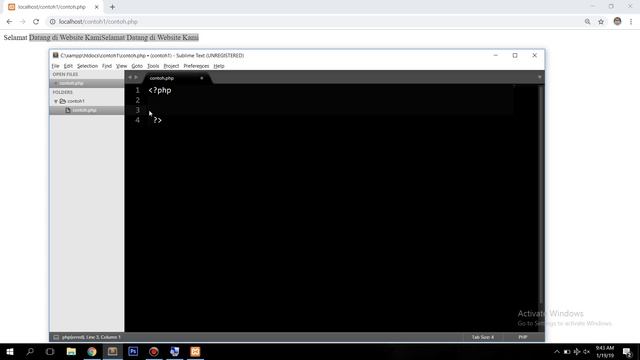Image resolution: width=640 pixels, height=360 pixels.
Task: Open Windows search from taskbar
Action: pos(30,351)
